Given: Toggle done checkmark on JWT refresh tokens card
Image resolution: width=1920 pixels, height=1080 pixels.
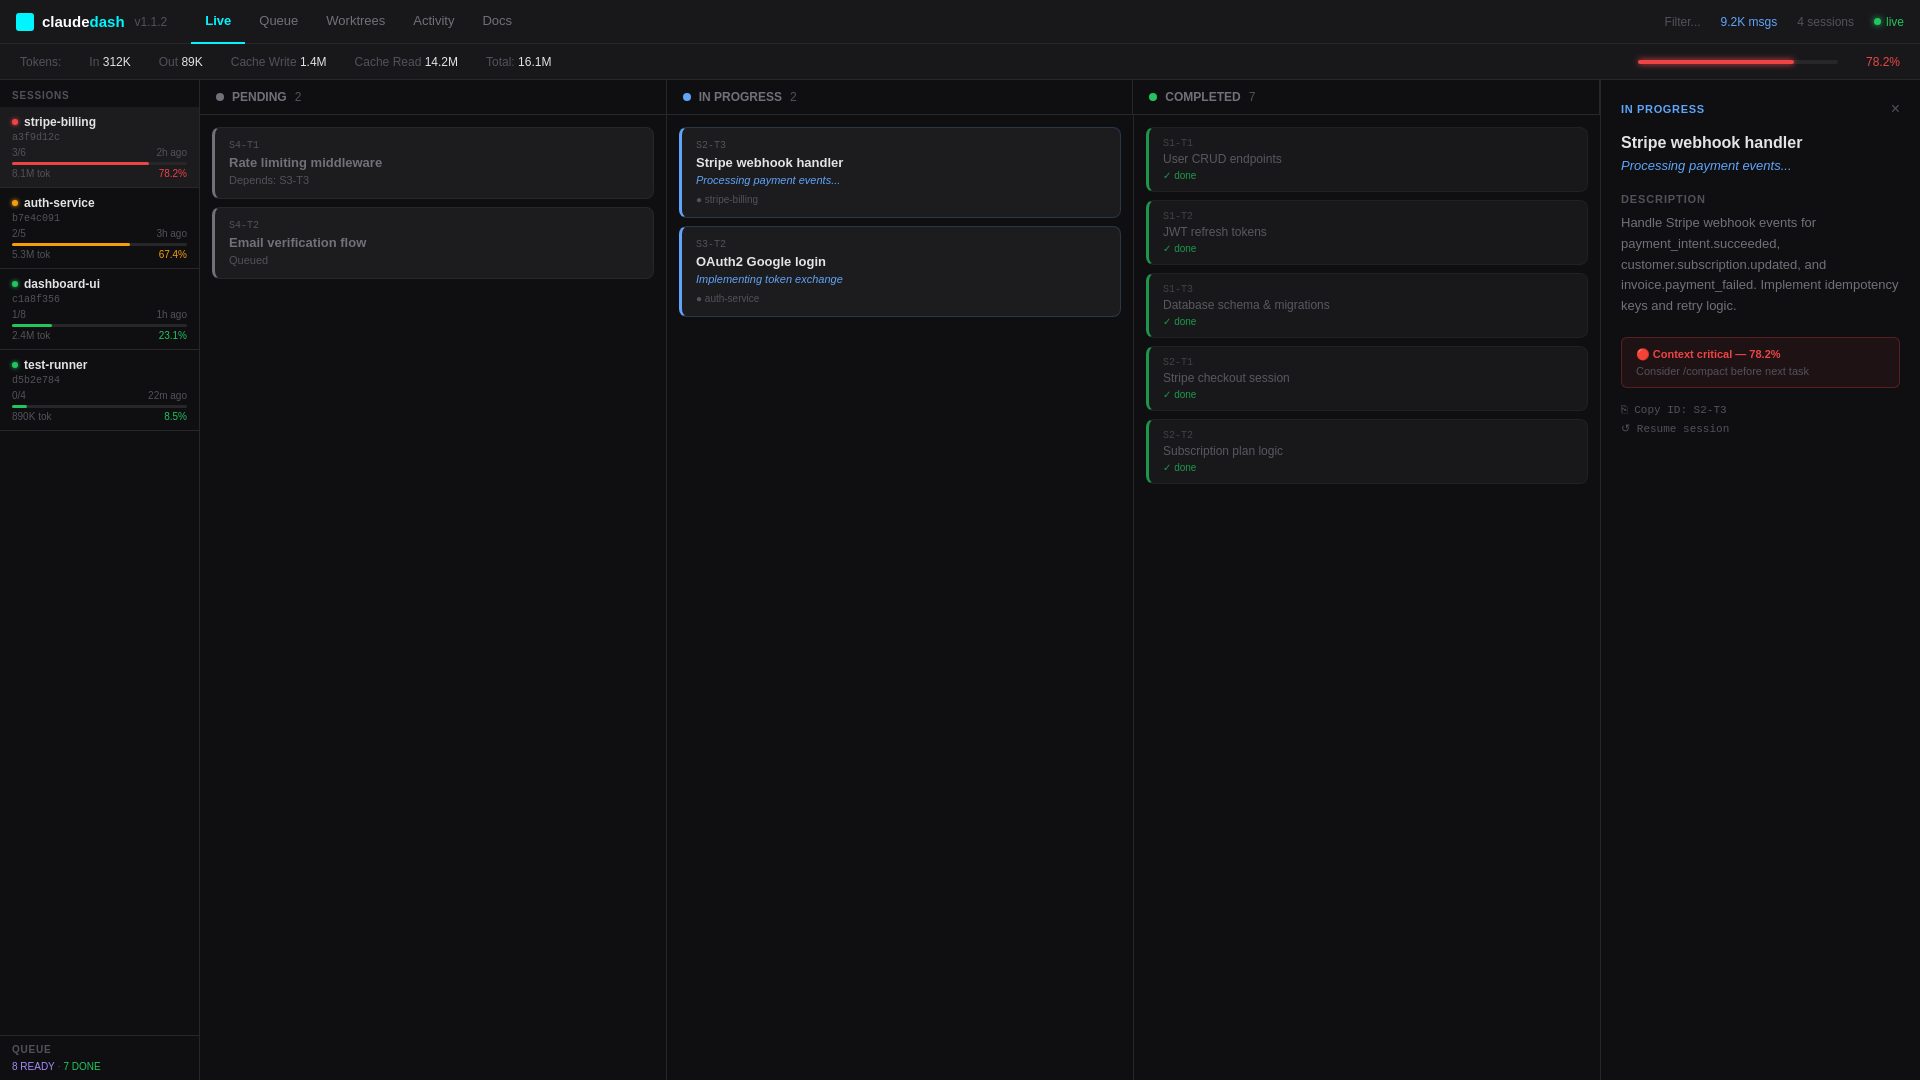Looking at the screenshot, I should tap(1179, 248).
